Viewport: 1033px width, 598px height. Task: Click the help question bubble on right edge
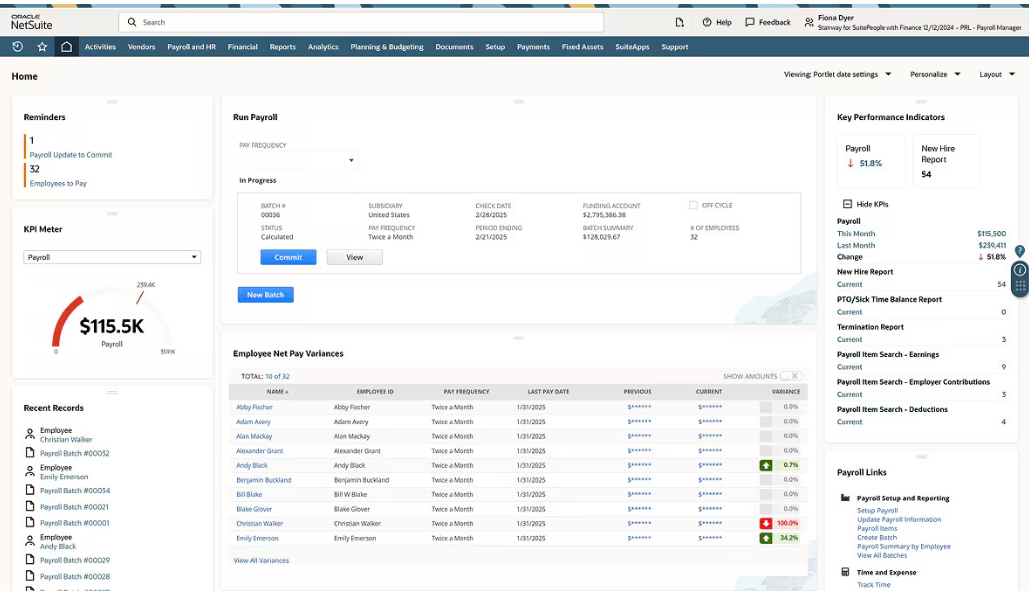1020,251
